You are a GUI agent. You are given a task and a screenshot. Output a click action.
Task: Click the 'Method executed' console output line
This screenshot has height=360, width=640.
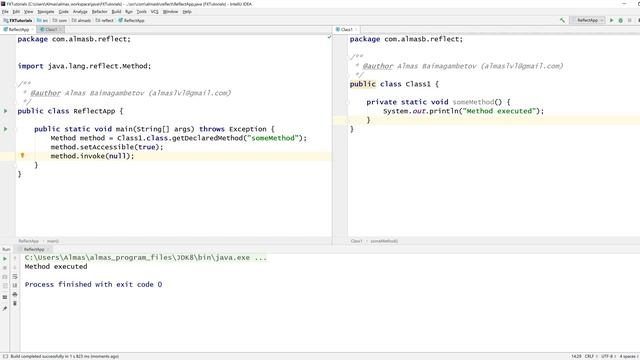pos(56,267)
